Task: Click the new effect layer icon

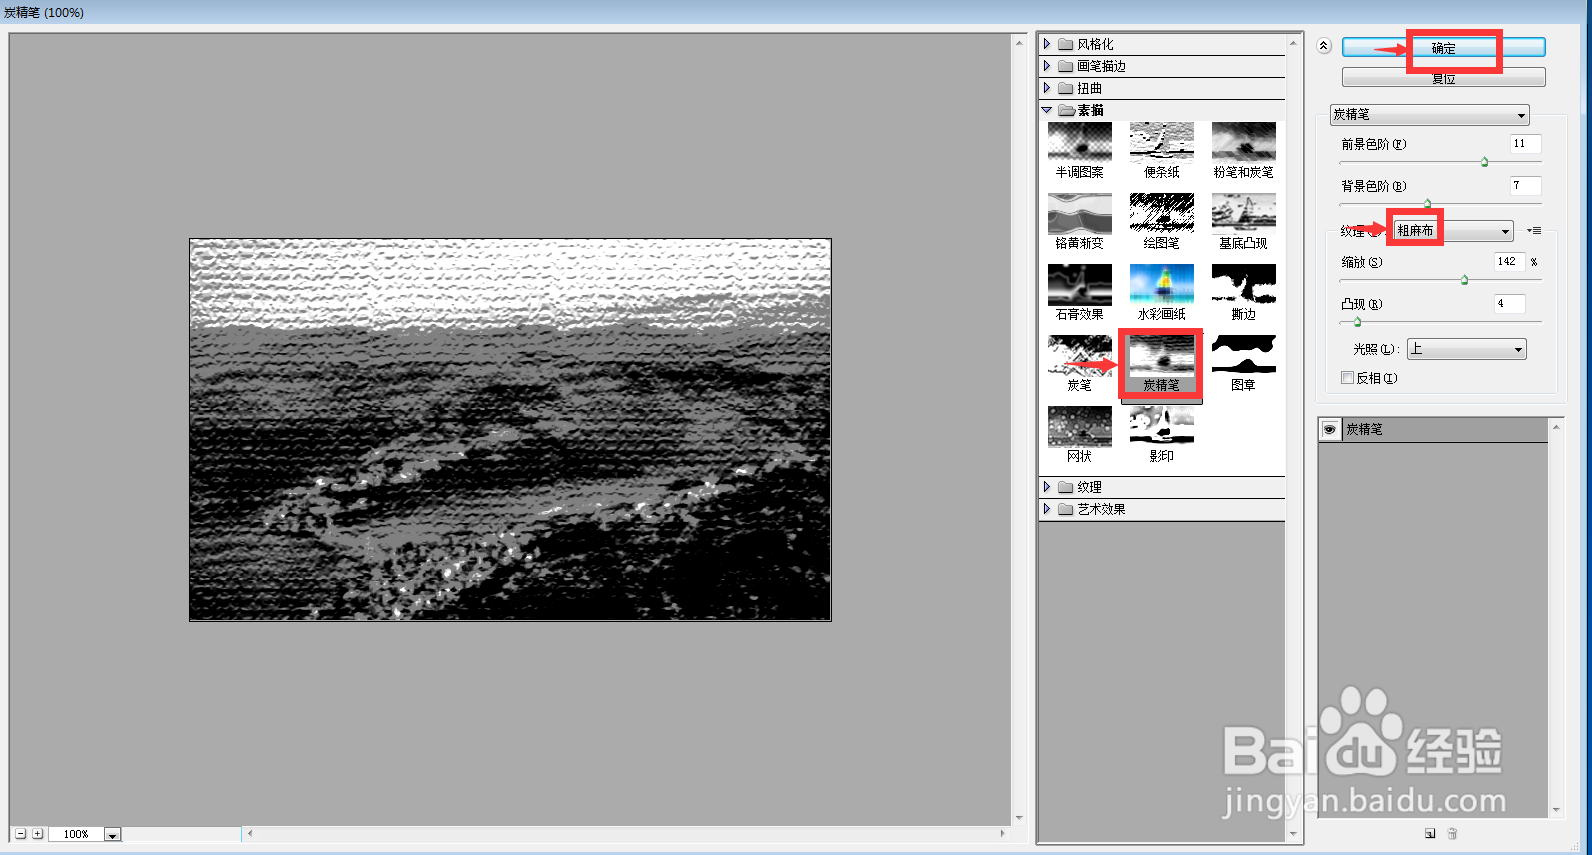Action: 1430,833
